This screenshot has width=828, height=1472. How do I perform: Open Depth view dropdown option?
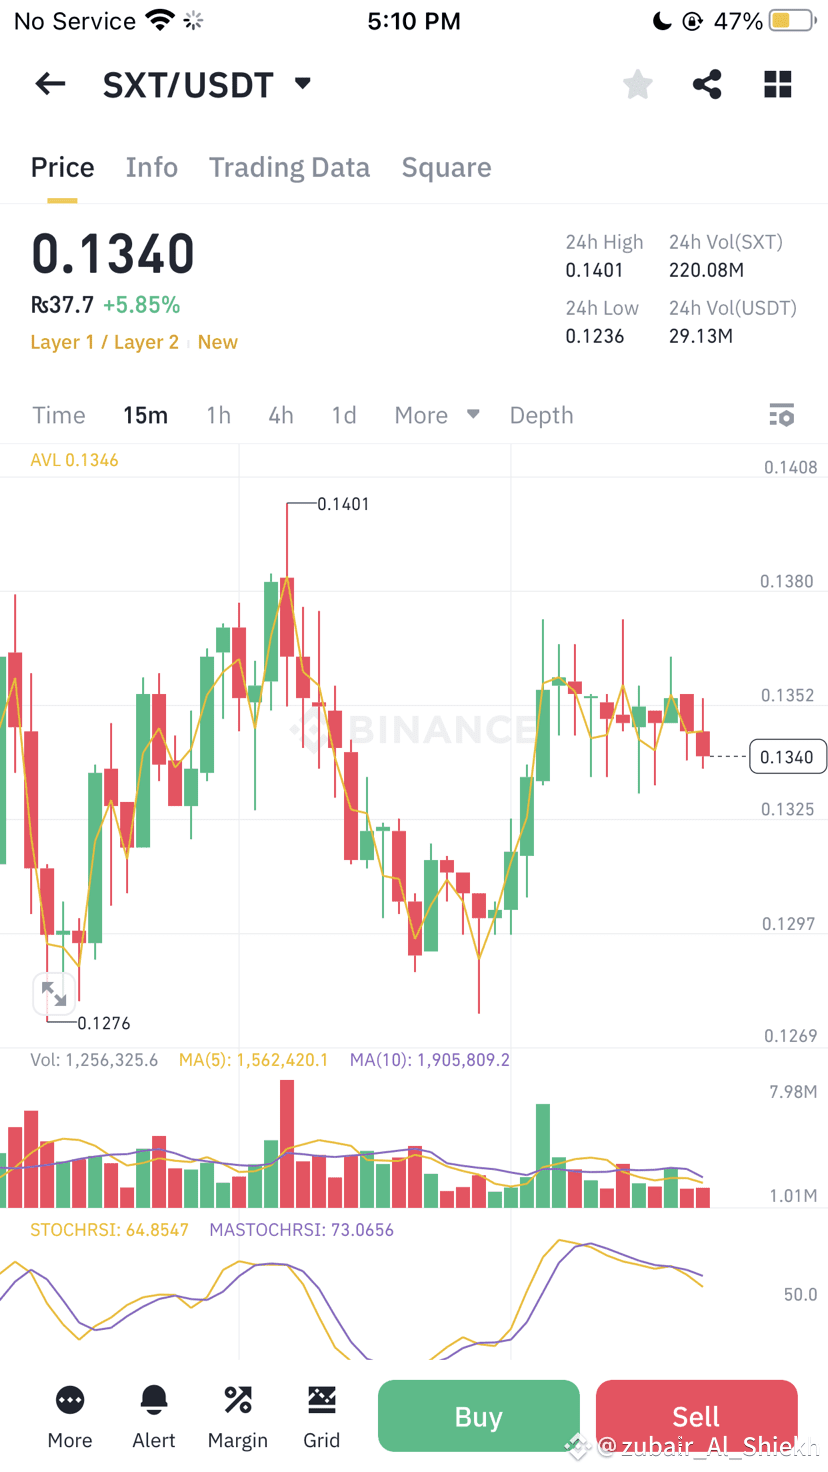[541, 414]
